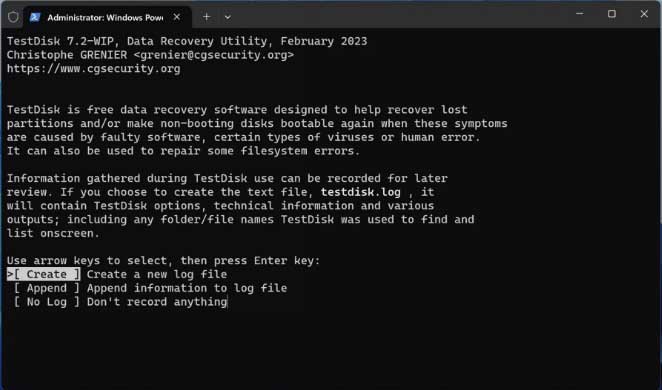Viewport: 662px width, 390px height.
Task: Select the [ No Log ] option
Action: coord(46,302)
